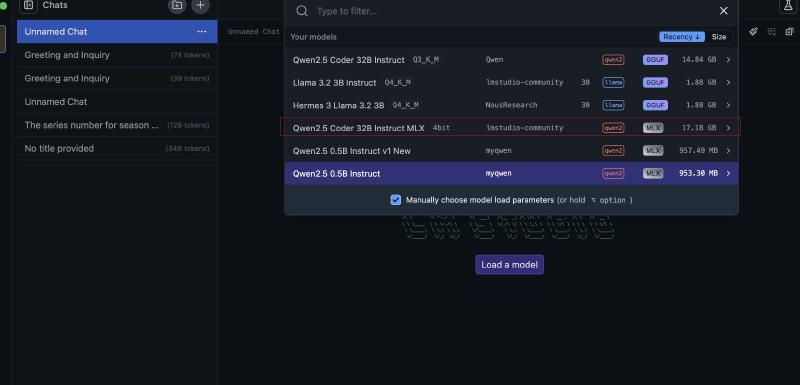Viewport: 800px width, 385px height.
Task: Click the Your models heading
Action: coord(313,37)
